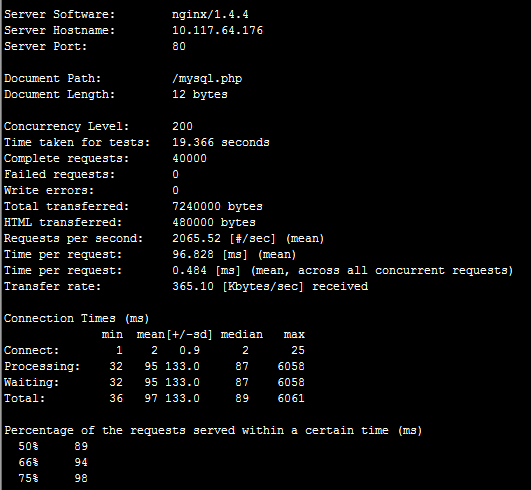The image size is (531, 490).
Task: Click the hostname value '10.117.64.176'
Action: click(217, 30)
